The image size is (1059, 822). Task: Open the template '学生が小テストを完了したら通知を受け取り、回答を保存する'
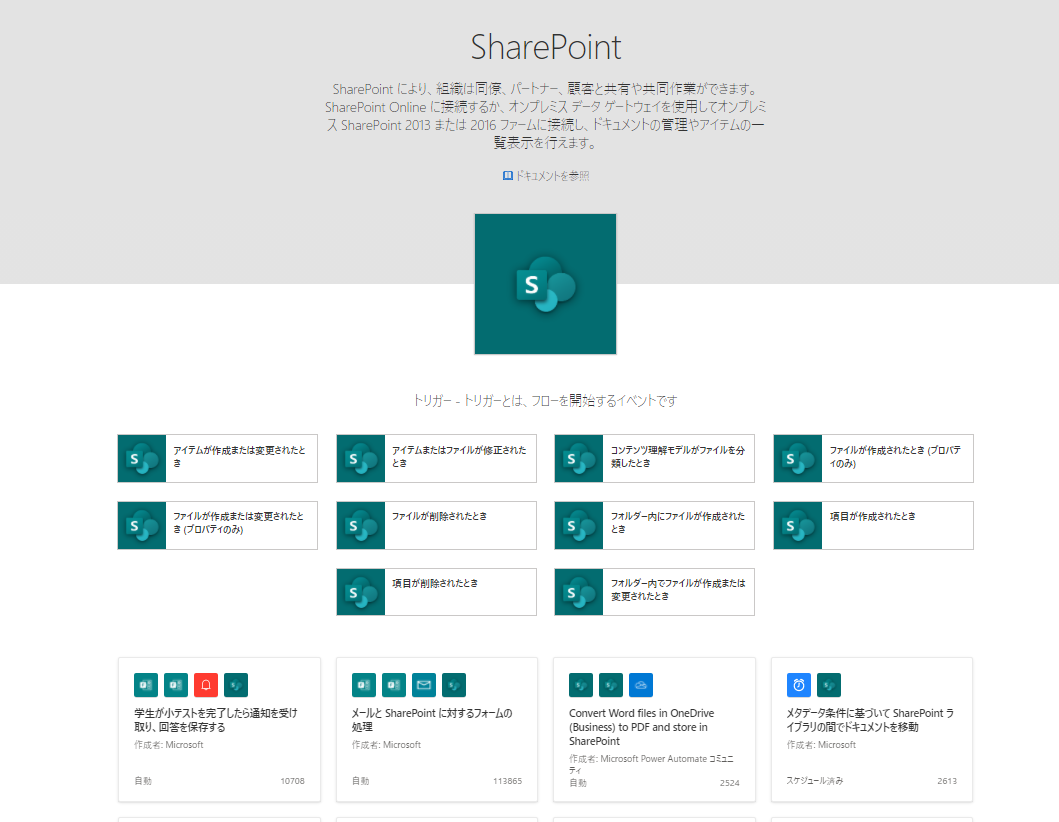click(x=215, y=720)
